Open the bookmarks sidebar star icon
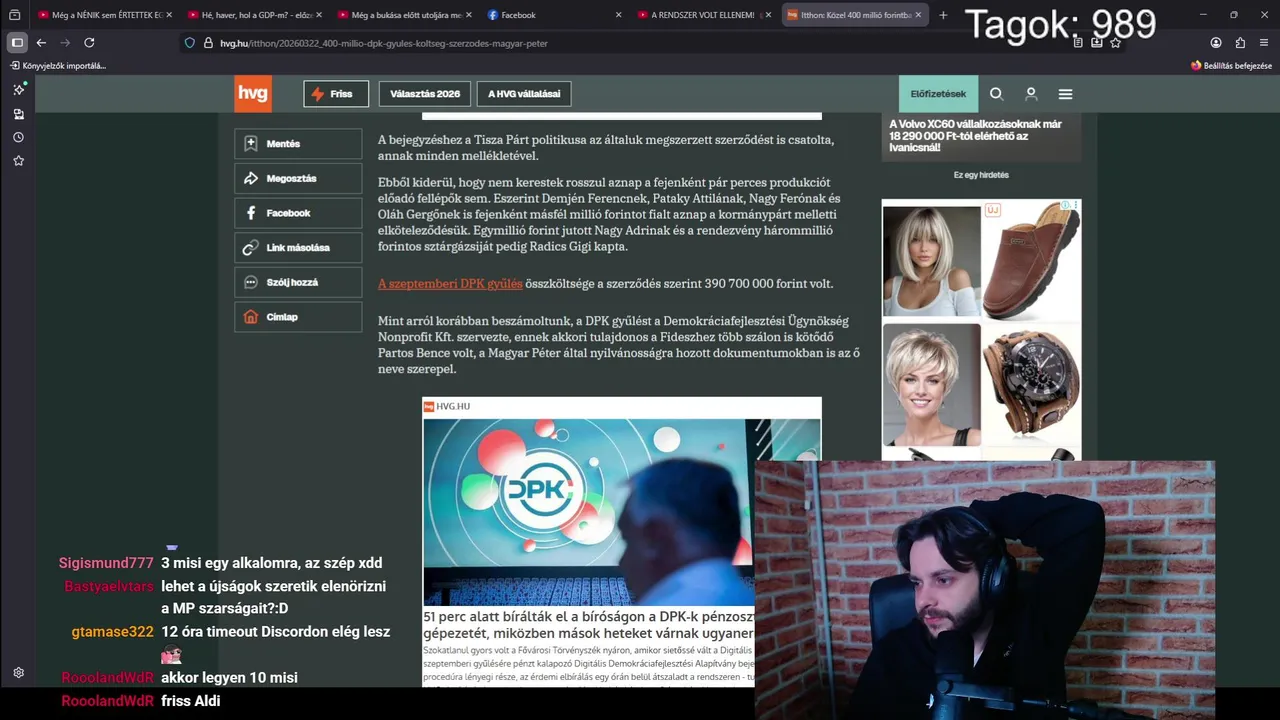Screen dimensions: 1280x720 click(18, 161)
